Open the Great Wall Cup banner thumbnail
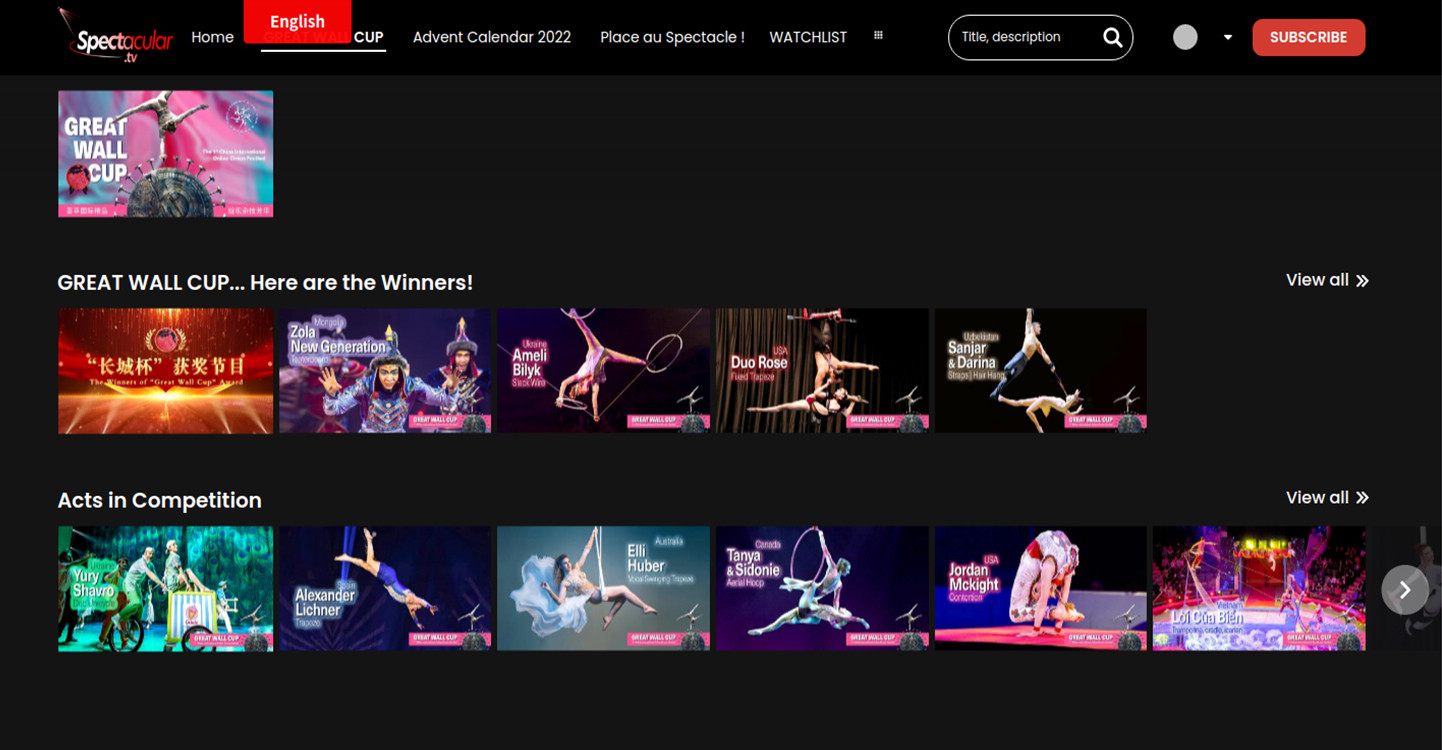Image resolution: width=1442 pixels, height=750 pixels. pos(165,154)
